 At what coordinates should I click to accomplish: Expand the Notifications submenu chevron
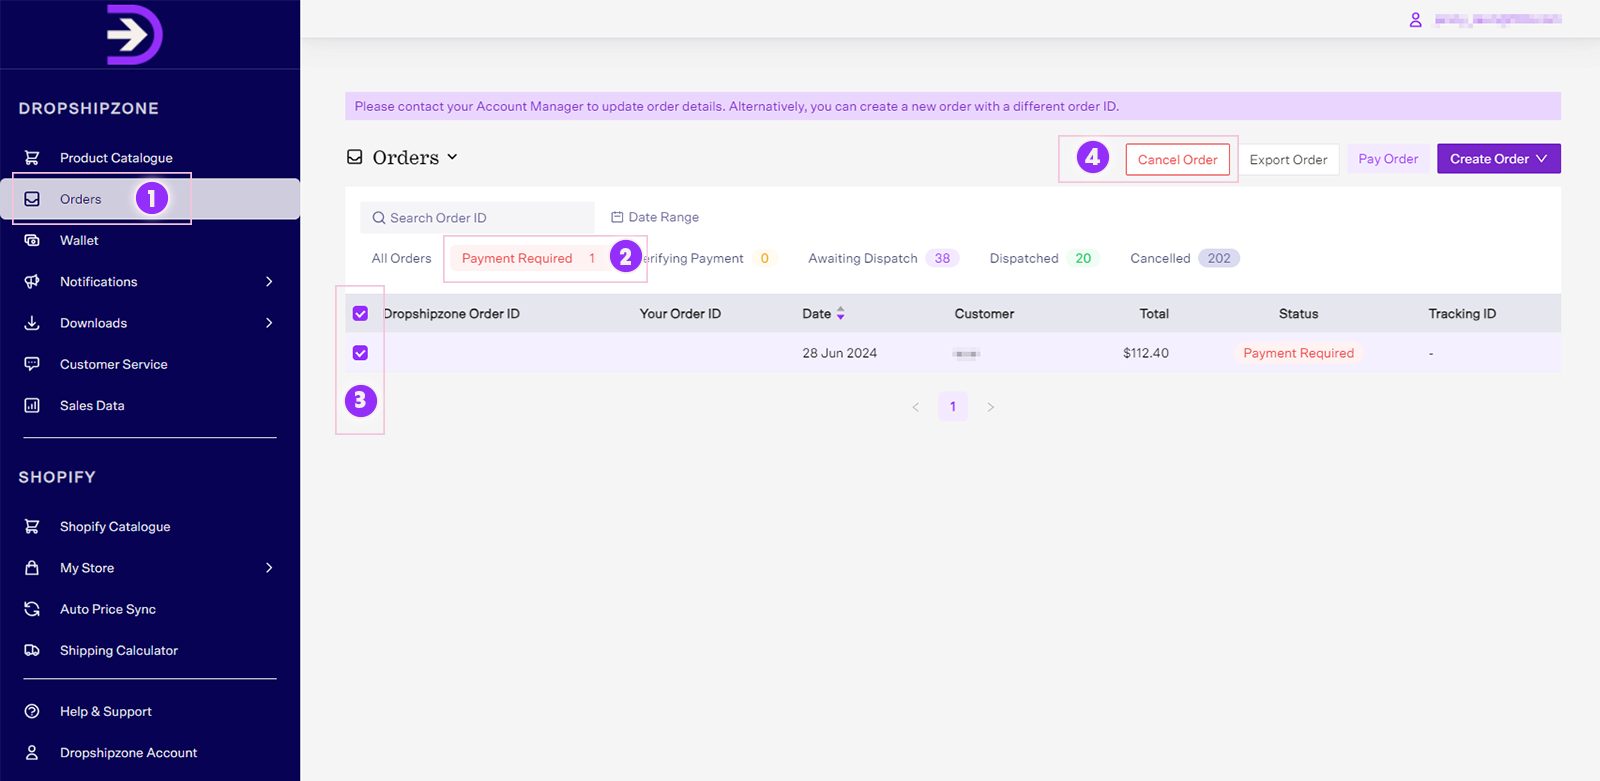(x=269, y=282)
